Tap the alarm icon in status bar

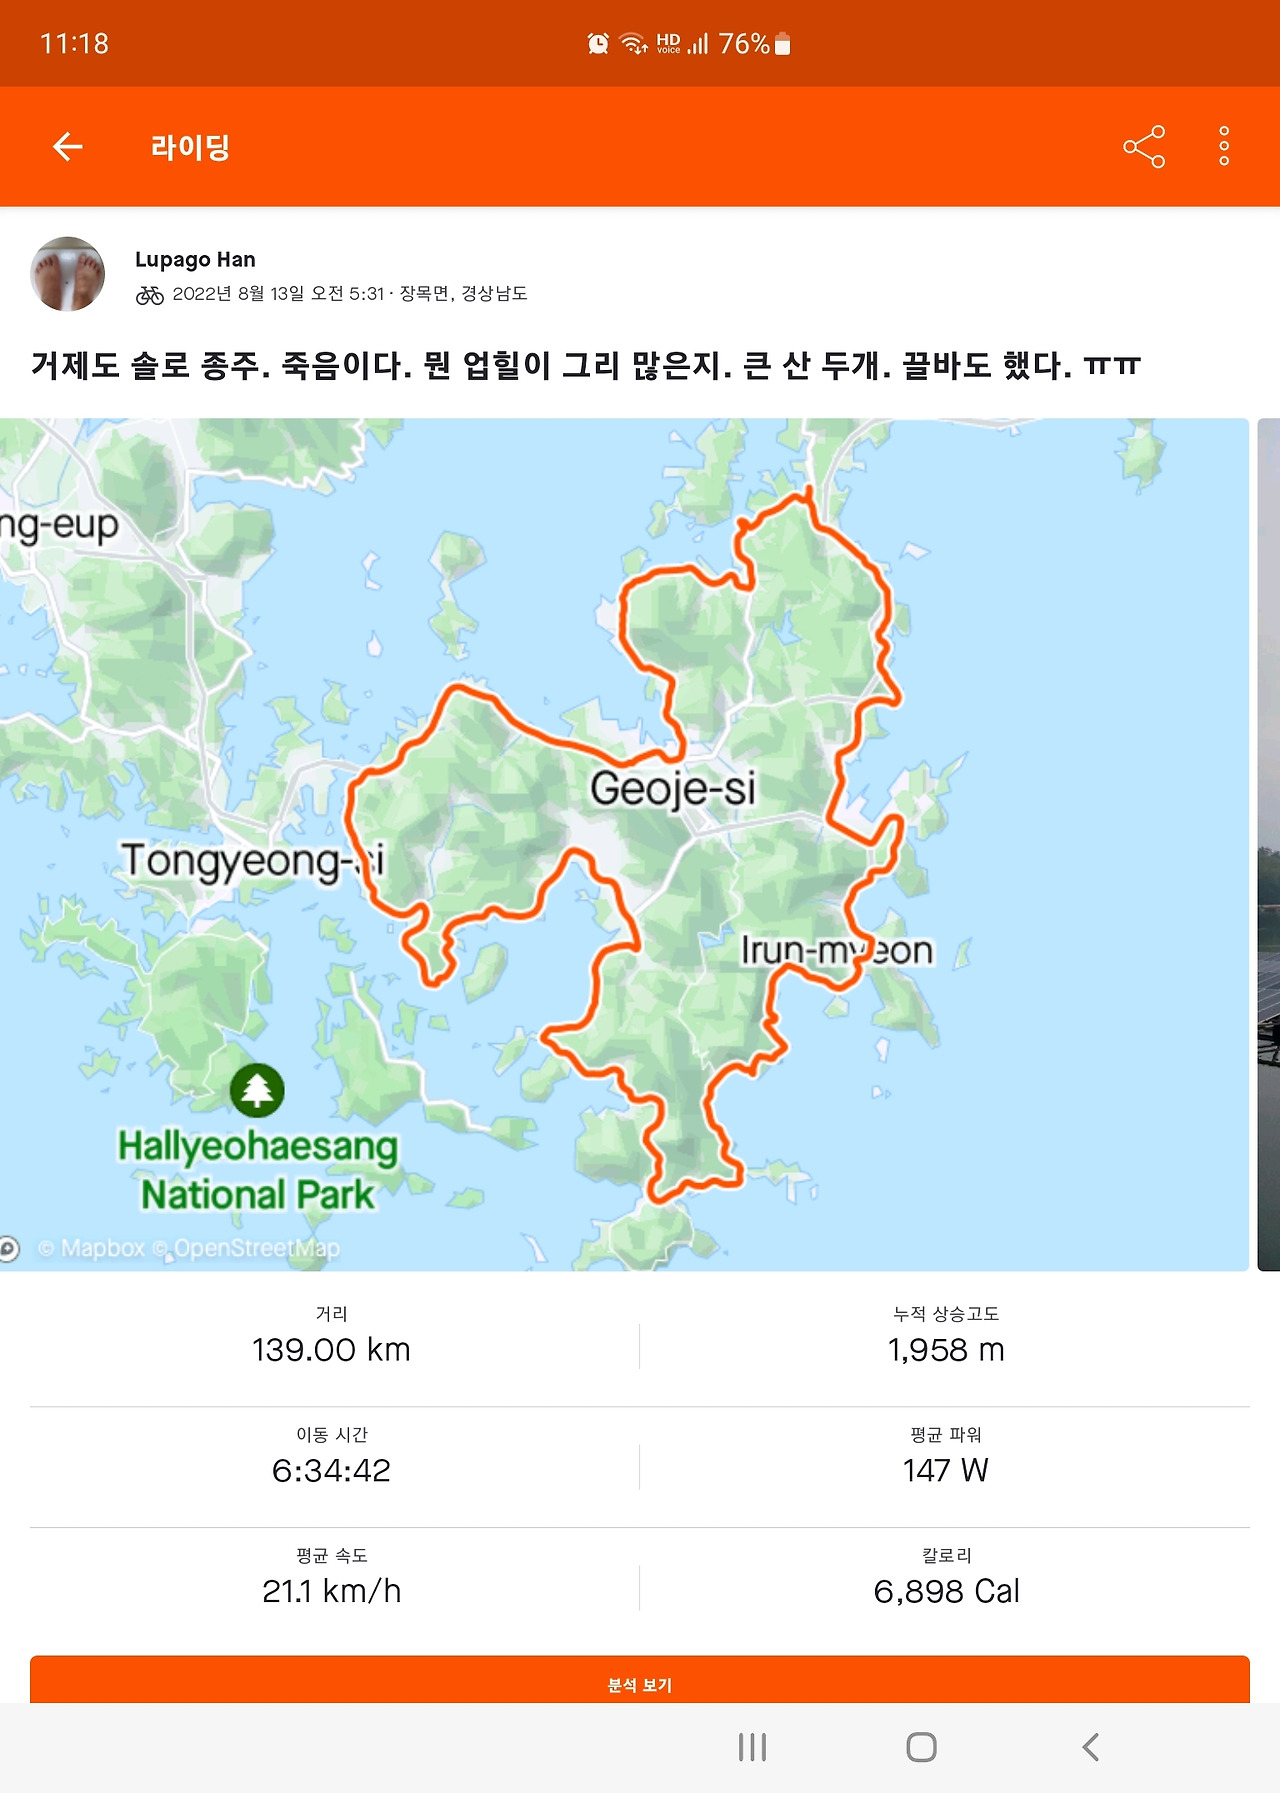pos(597,42)
